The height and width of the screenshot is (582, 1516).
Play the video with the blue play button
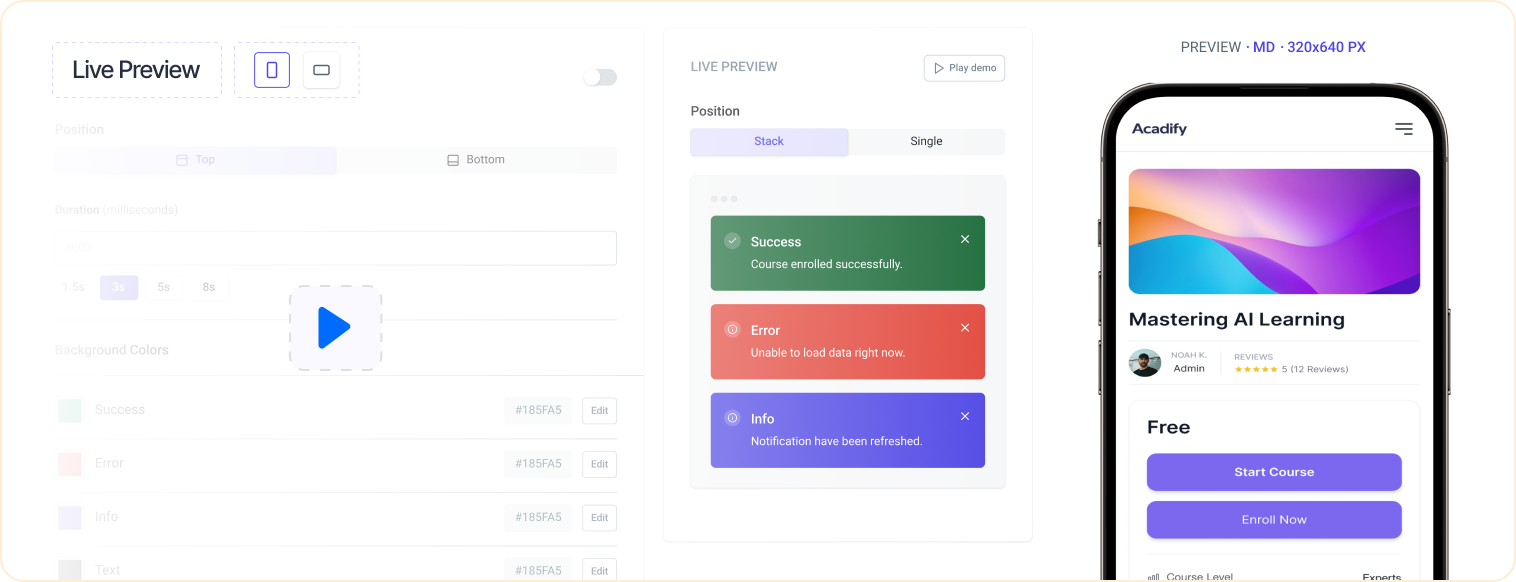[x=335, y=328]
